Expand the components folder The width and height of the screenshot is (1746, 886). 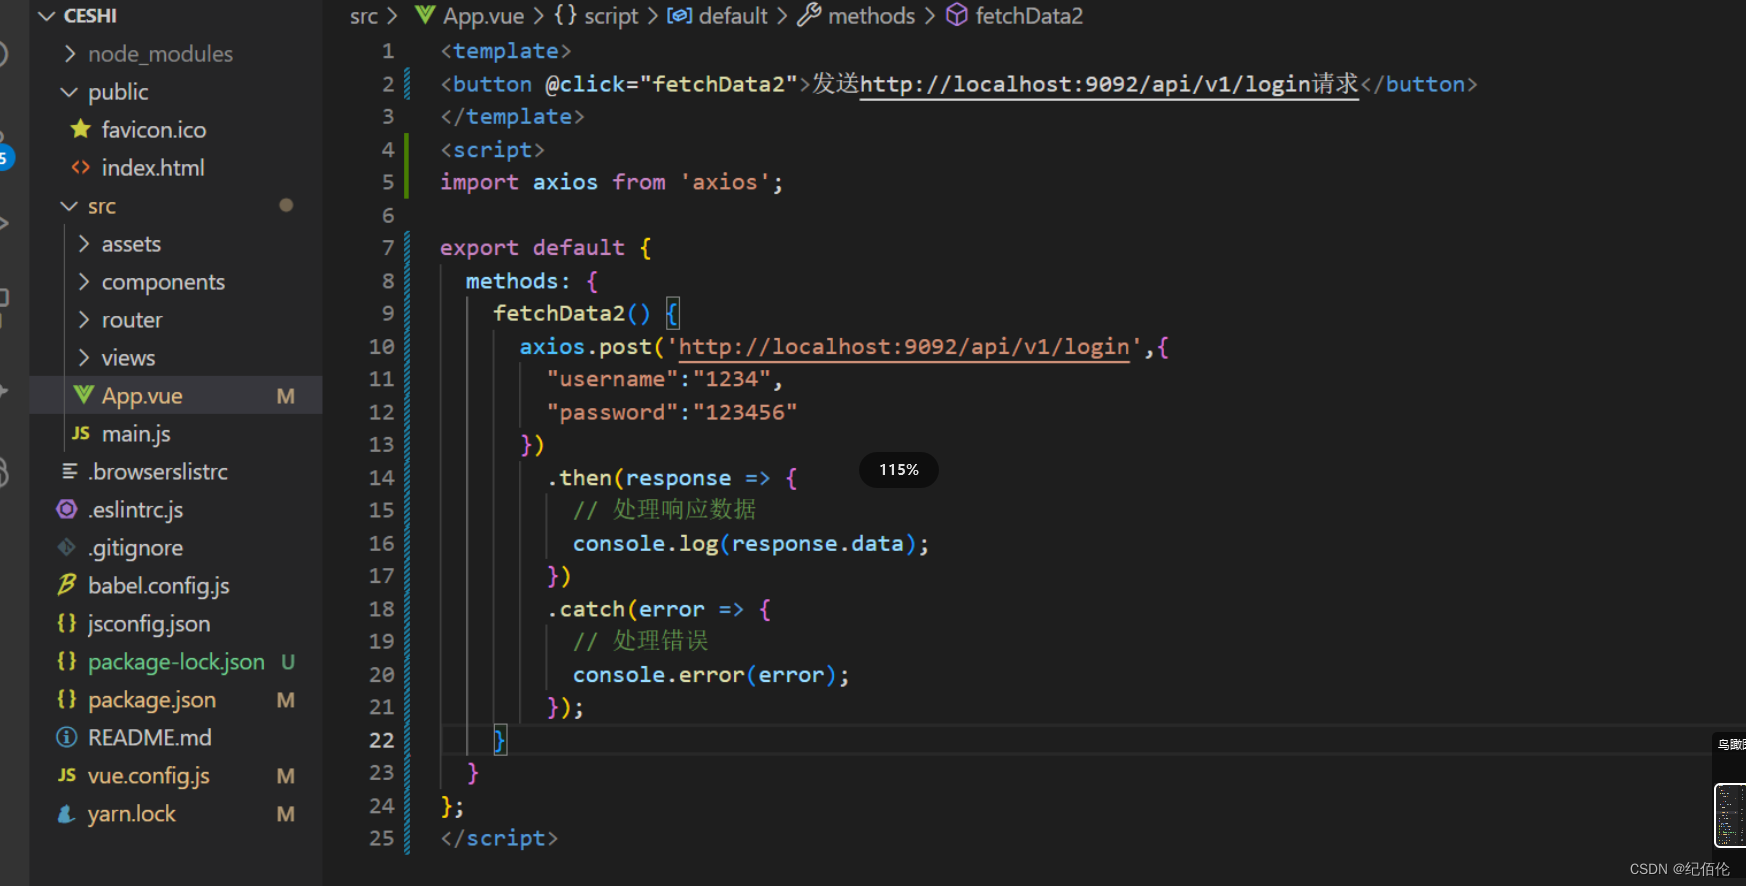tap(84, 282)
